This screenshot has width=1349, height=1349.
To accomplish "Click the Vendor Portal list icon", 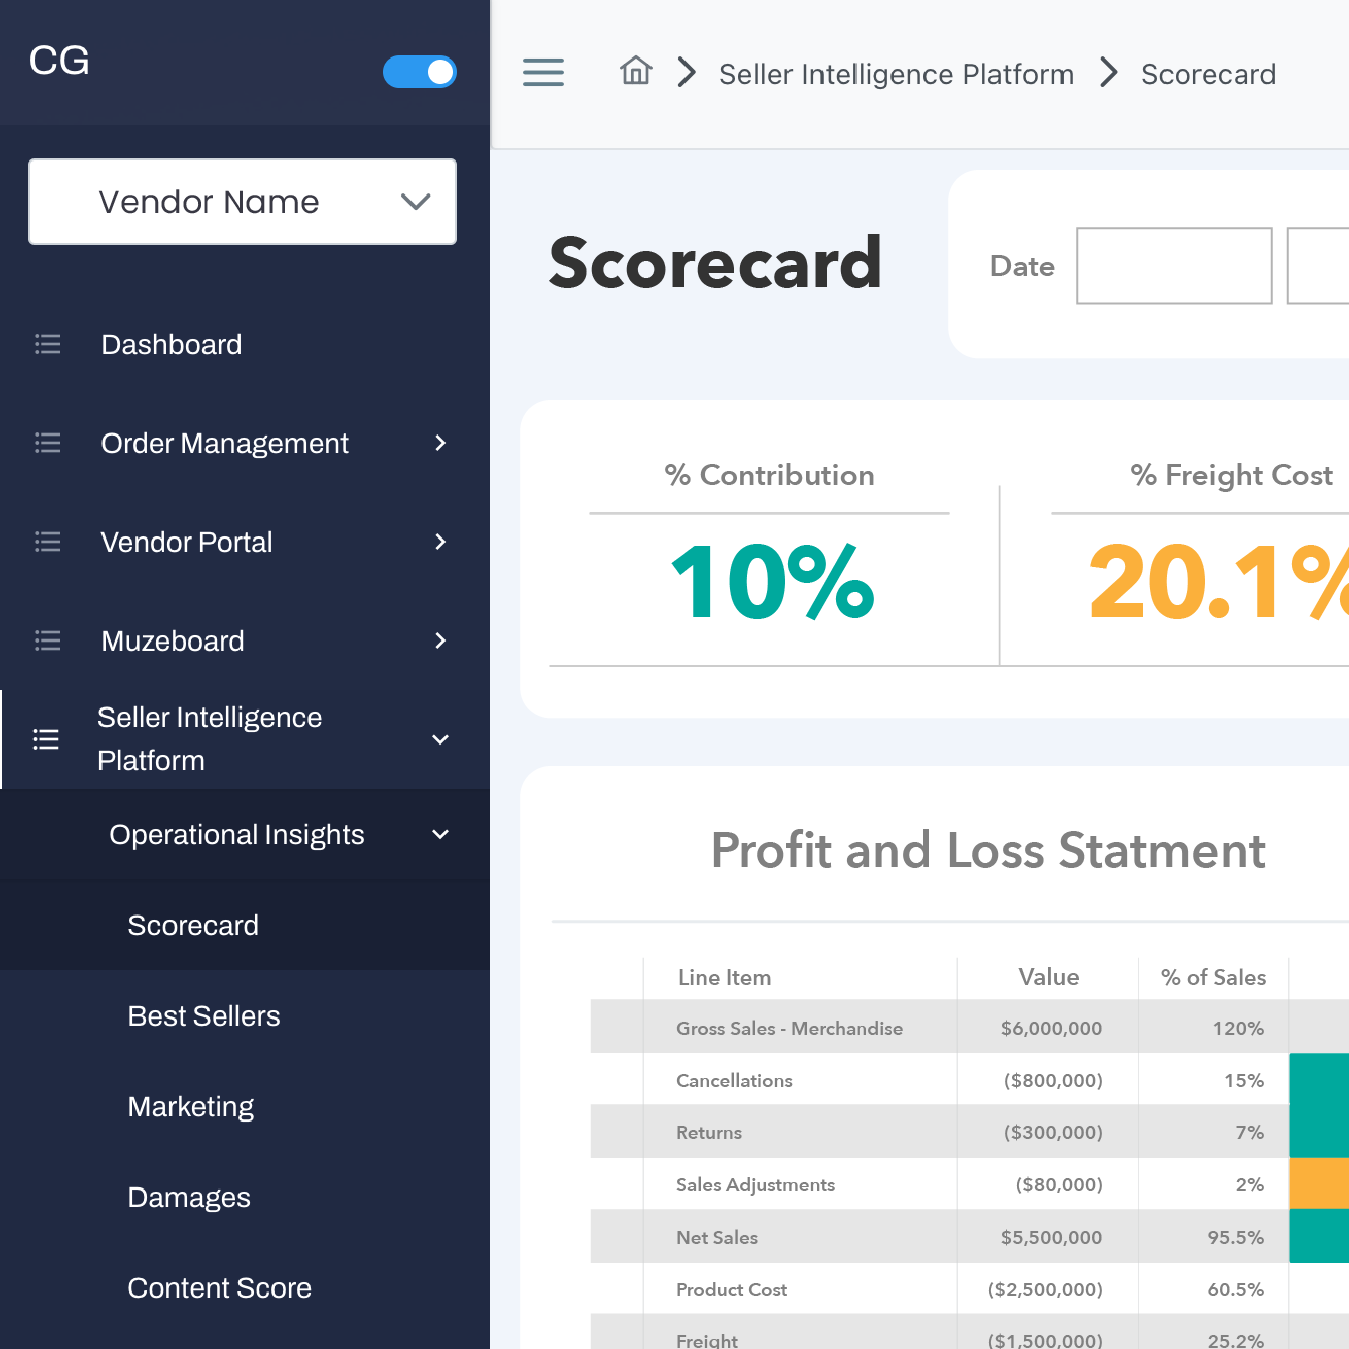I will click(x=47, y=542).
